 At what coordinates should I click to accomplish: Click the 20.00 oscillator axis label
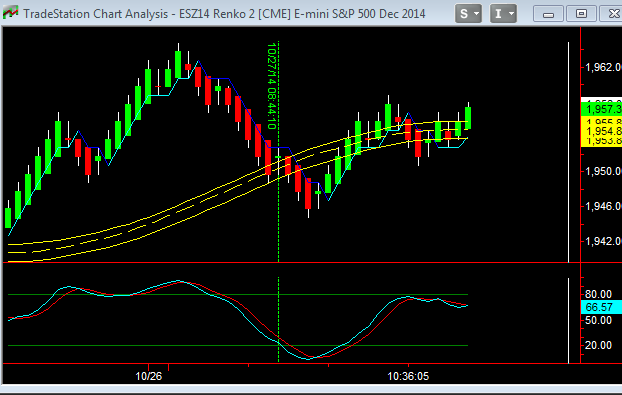tap(598, 345)
